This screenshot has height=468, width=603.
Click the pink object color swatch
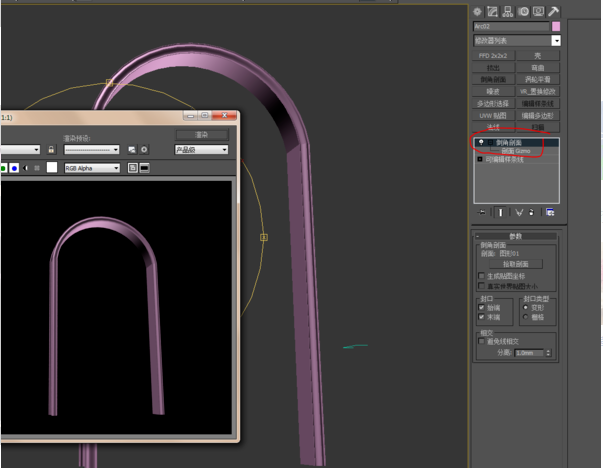[556, 26]
